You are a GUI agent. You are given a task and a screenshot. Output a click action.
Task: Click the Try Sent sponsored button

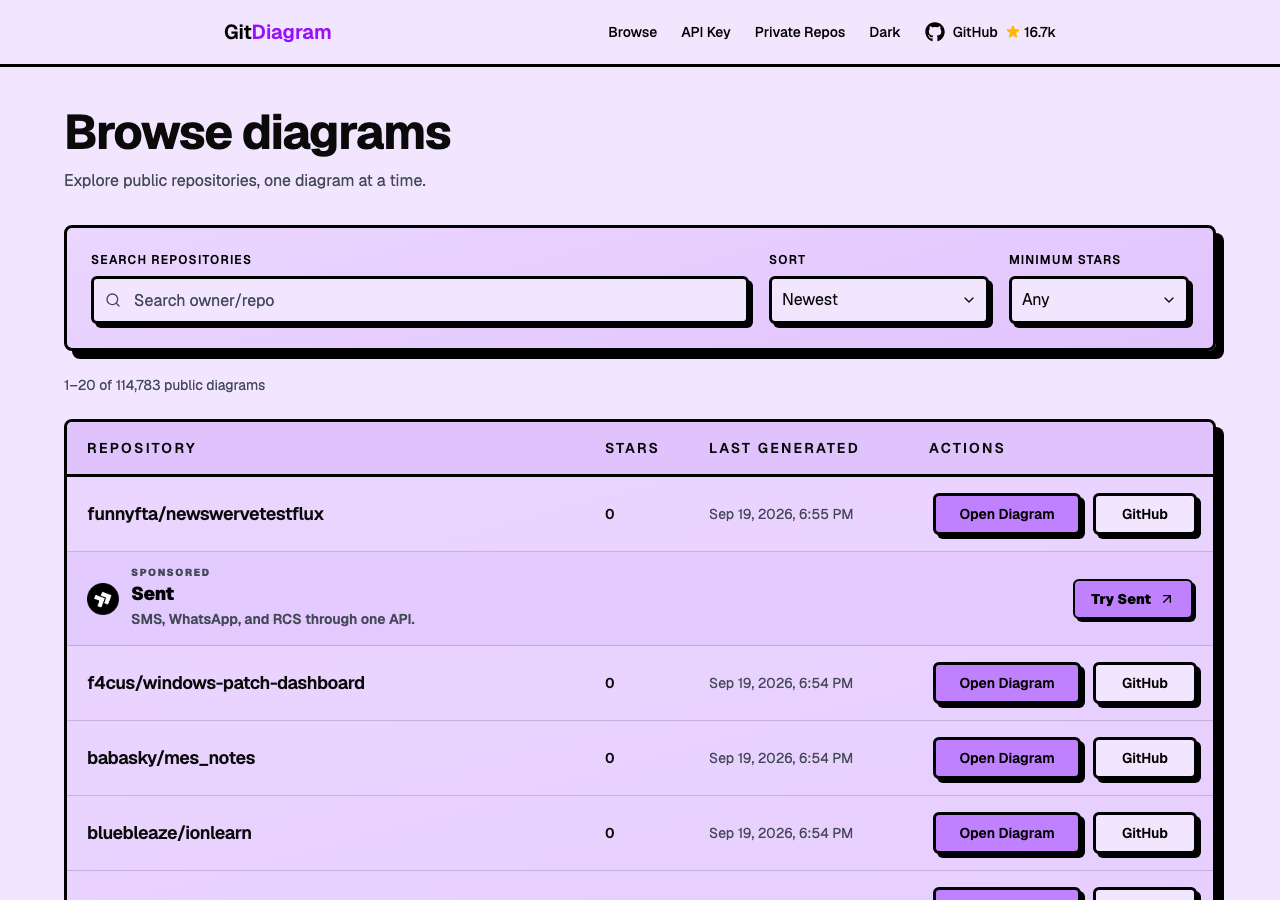click(1133, 599)
